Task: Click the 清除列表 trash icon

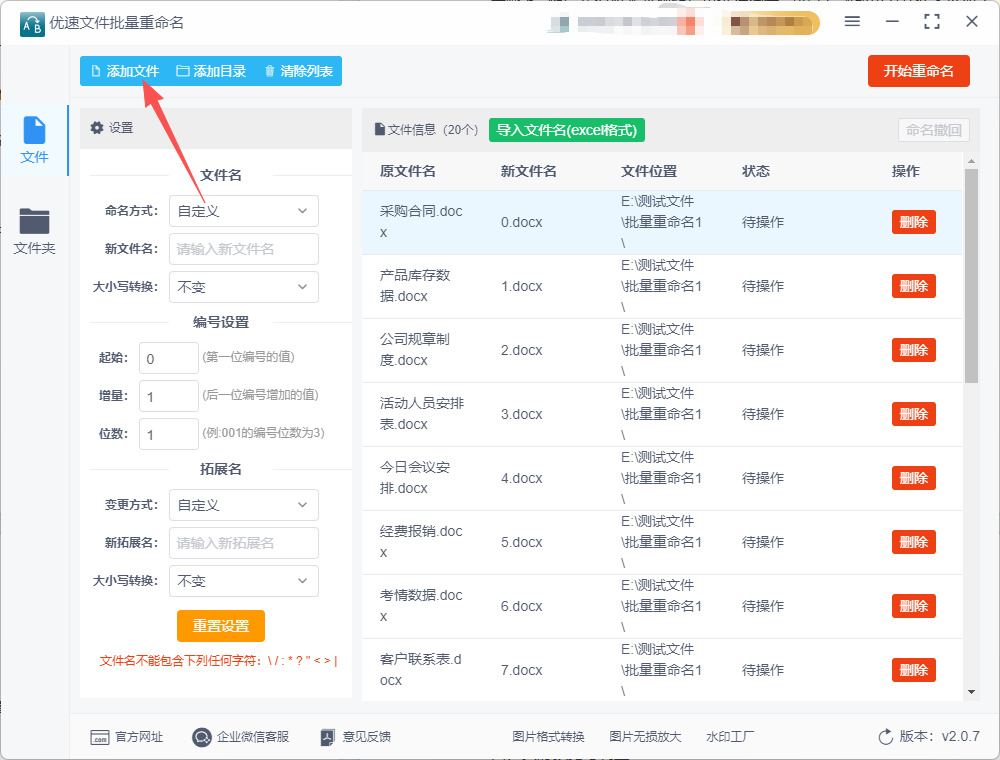Action: tap(269, 71)
